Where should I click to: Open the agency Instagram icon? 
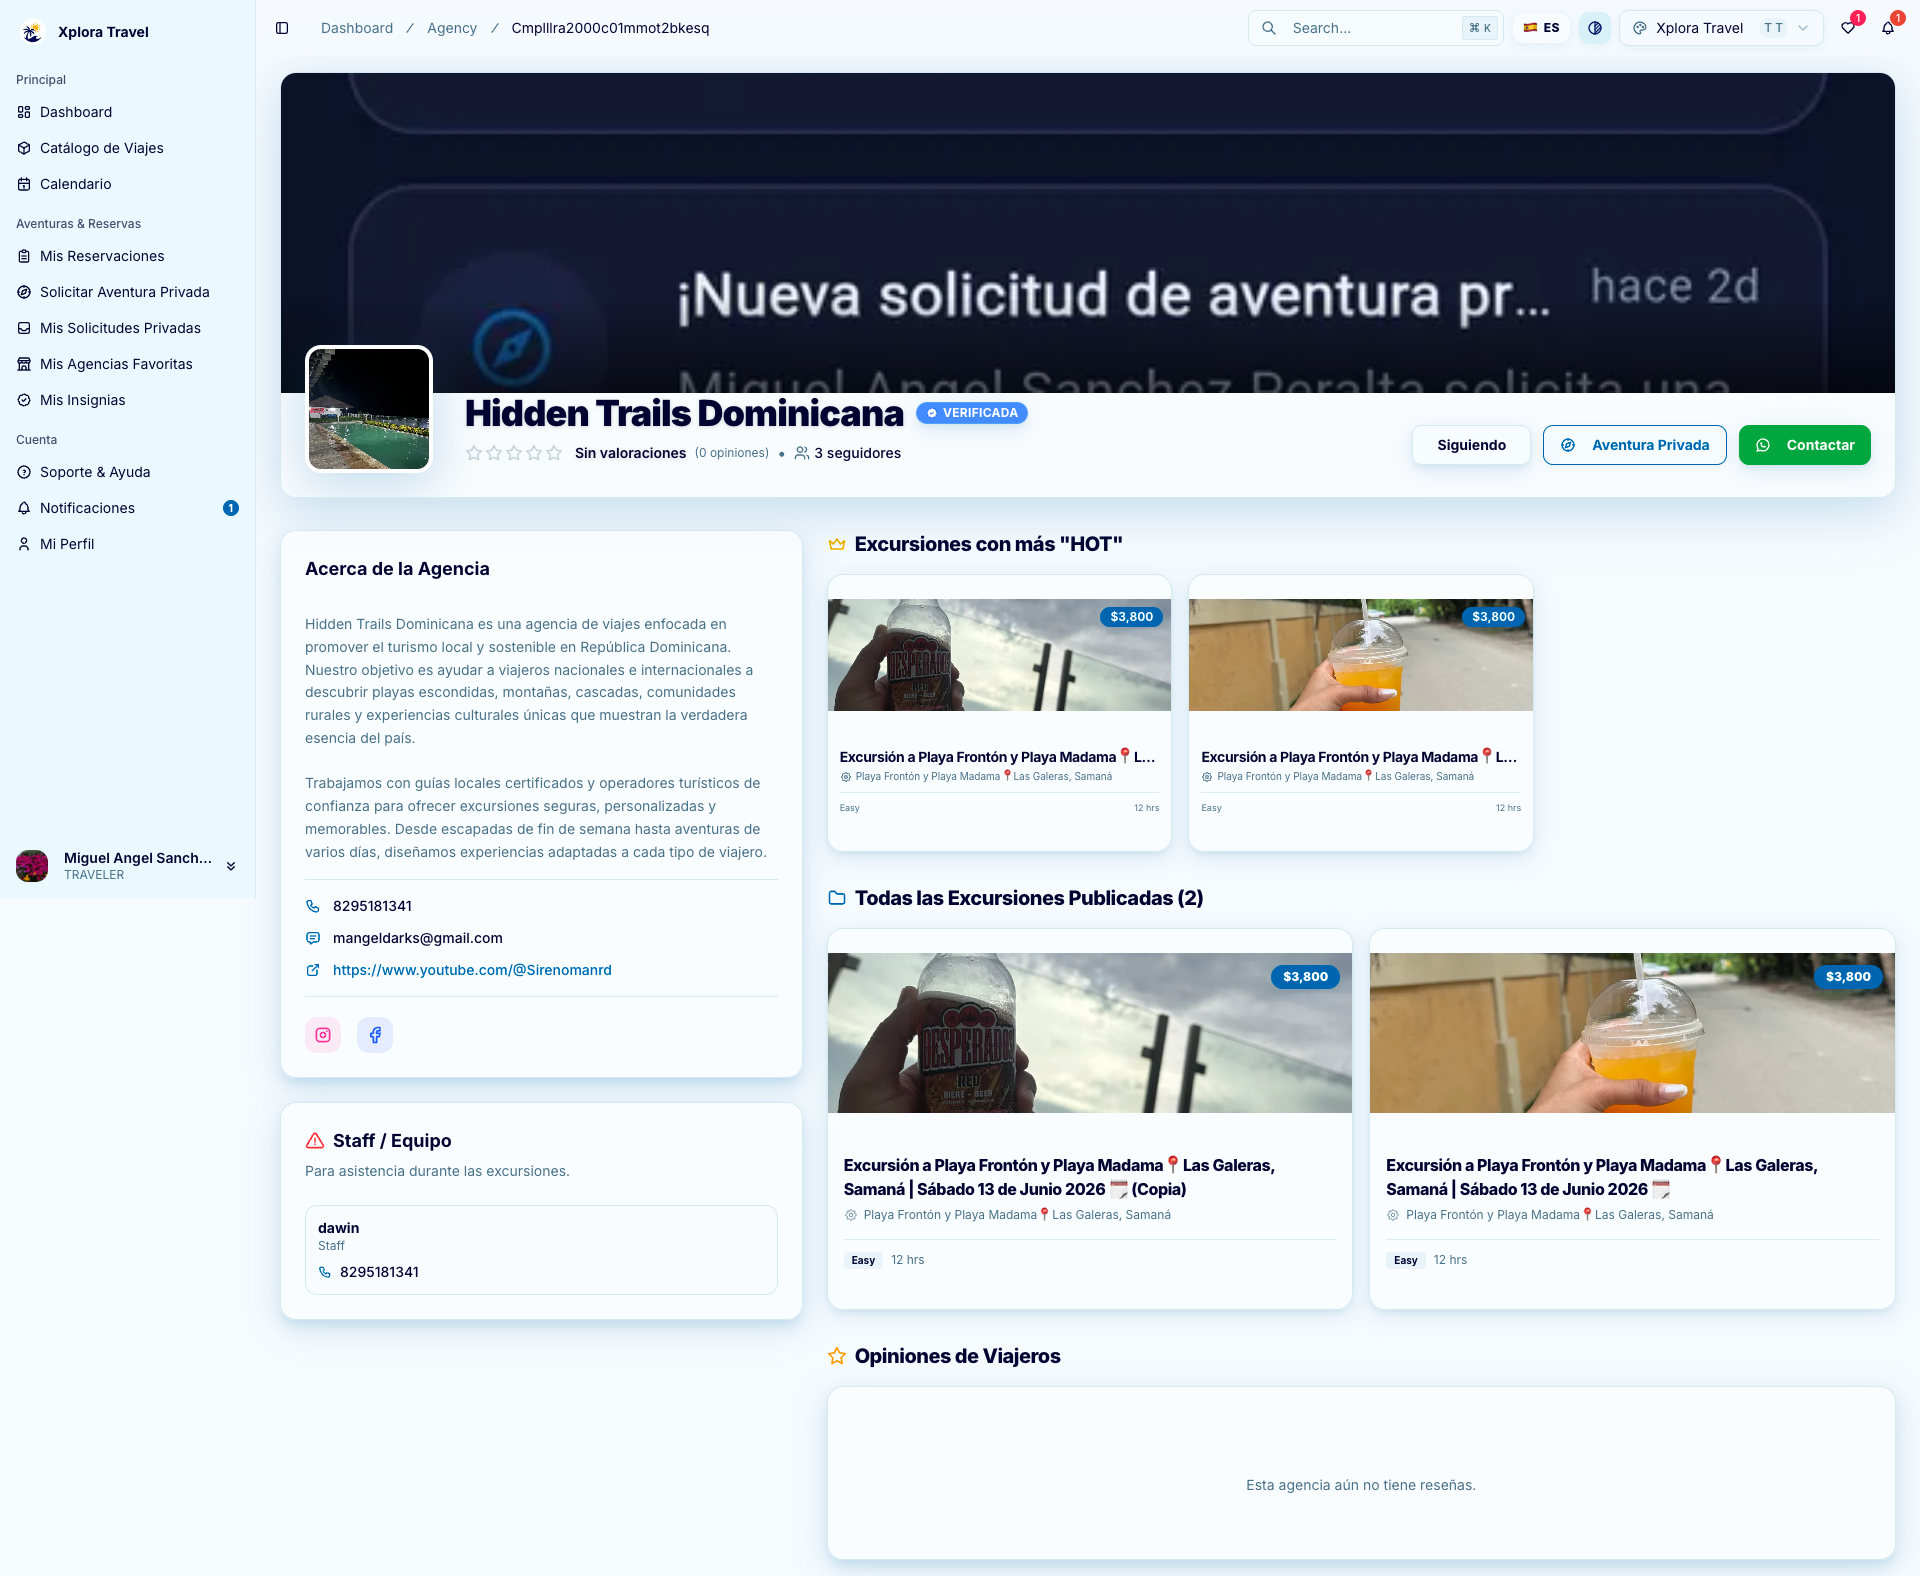[x=323, y=1035]
